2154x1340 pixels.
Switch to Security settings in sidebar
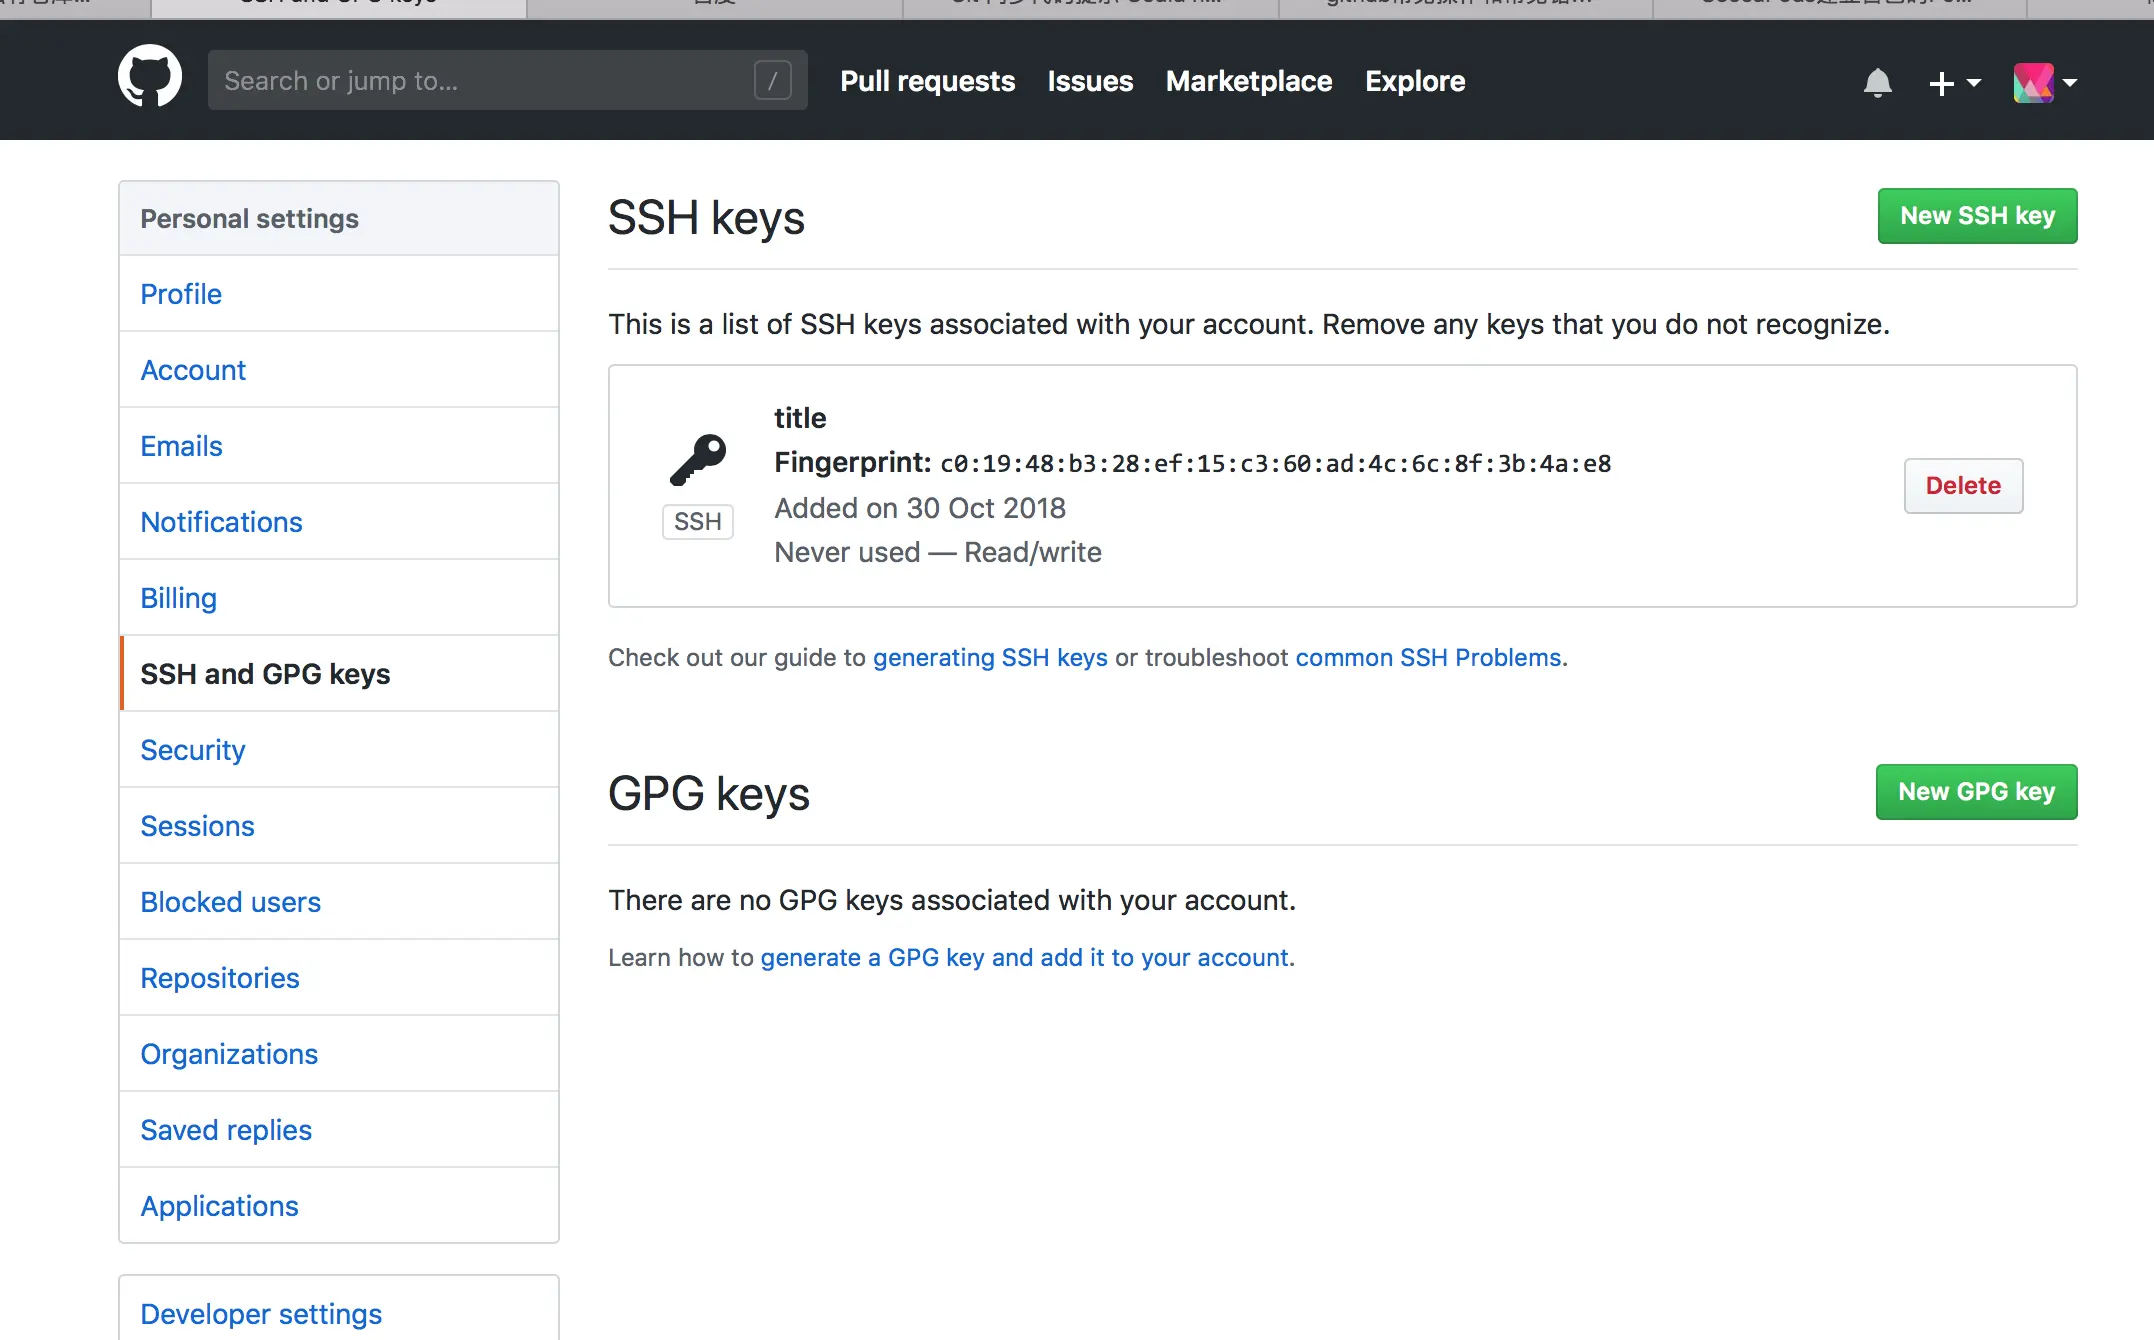192,750
